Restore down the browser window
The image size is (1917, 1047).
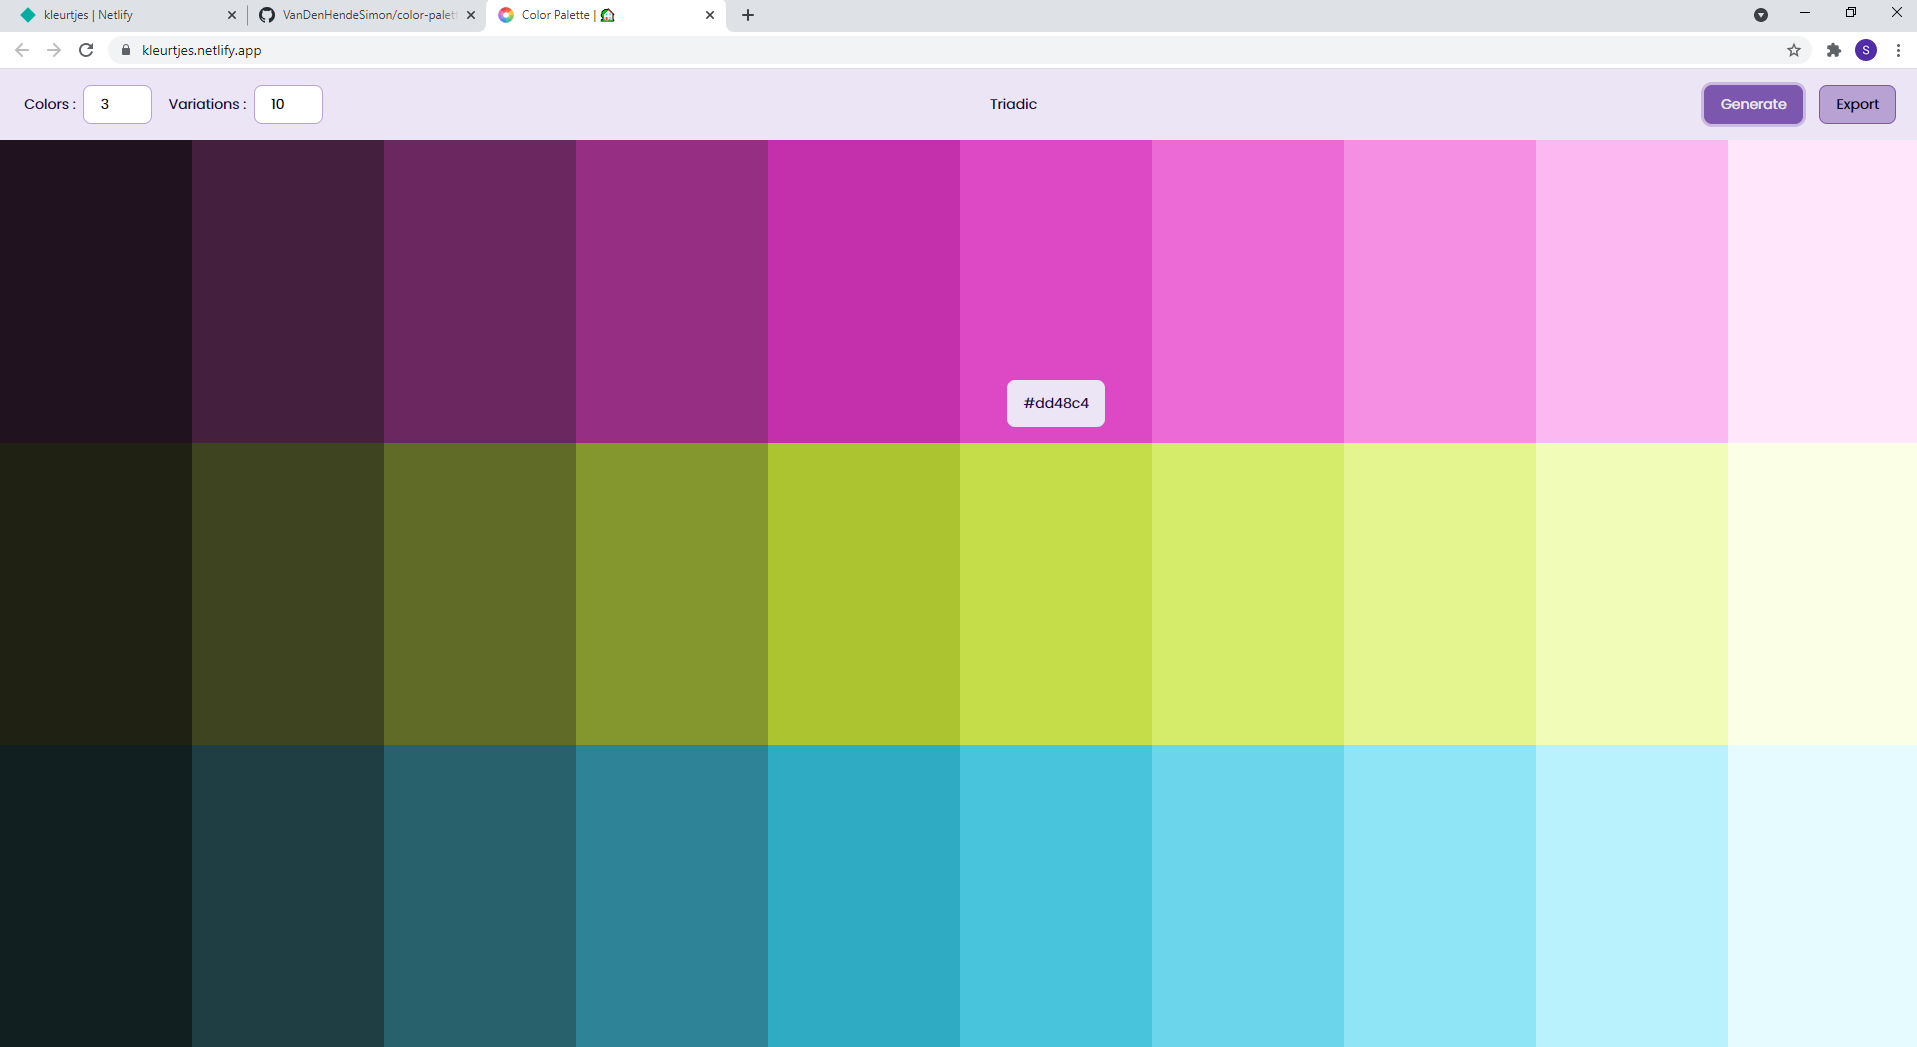(1851, 13)
